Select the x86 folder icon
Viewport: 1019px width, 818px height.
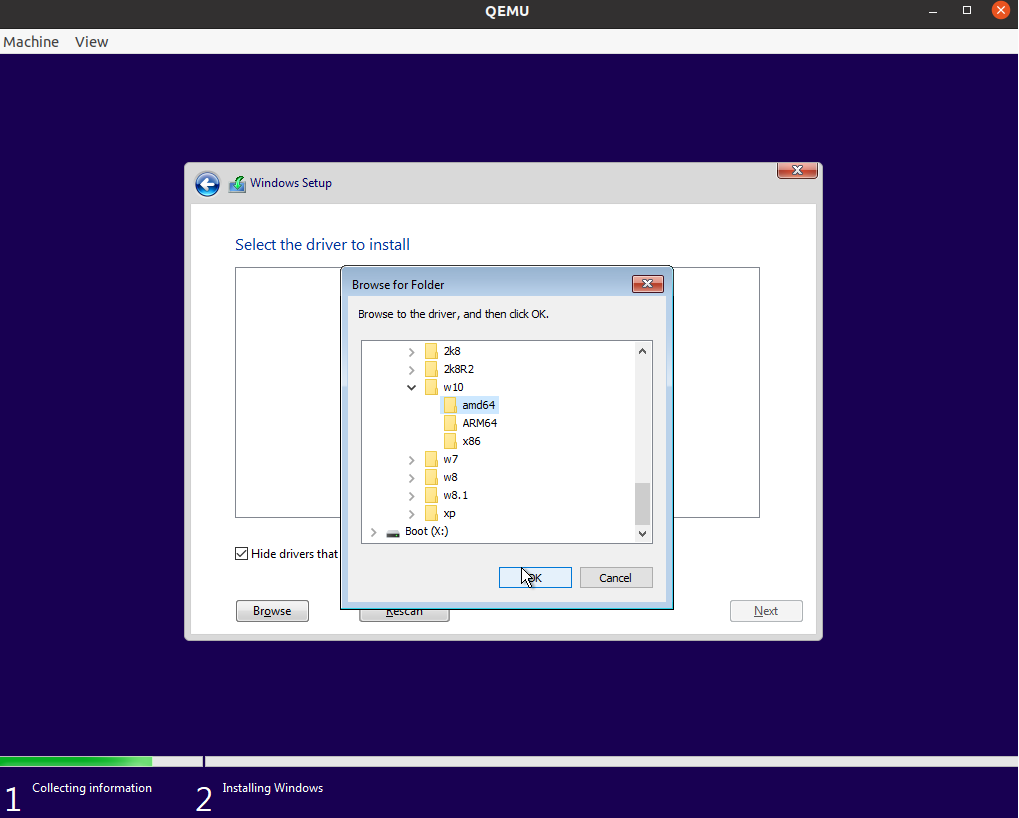tap(450, 441)
